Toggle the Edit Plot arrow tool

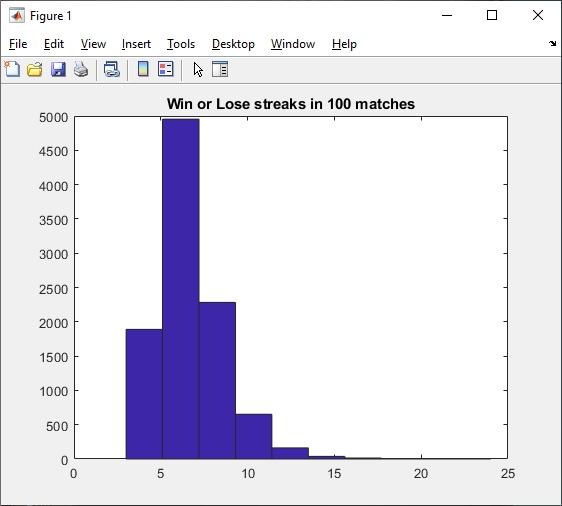pyautogui.click(x=198, y=69)
